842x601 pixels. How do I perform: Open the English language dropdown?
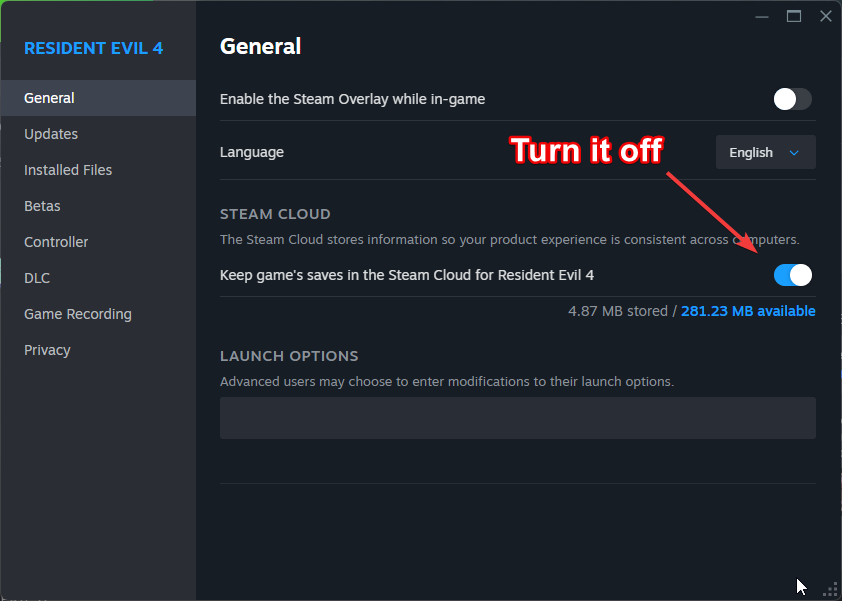coord(765,153)
